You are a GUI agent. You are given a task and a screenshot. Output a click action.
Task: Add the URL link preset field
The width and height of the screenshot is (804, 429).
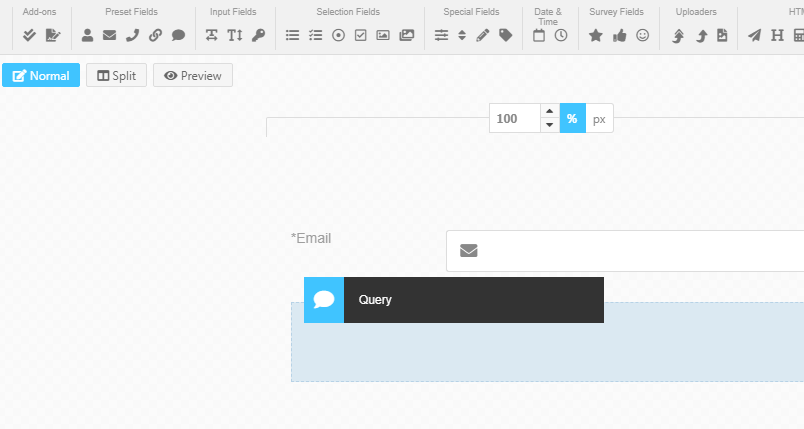(x=155, y=35)
